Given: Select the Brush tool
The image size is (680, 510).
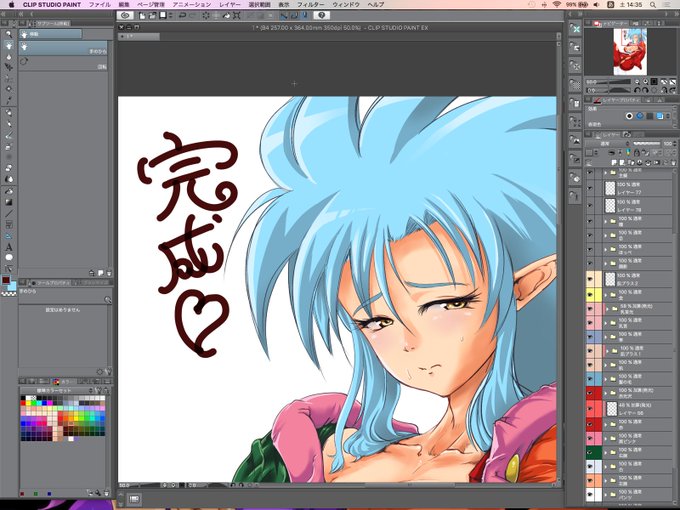Looking at the screenshot, I should 9,135.
